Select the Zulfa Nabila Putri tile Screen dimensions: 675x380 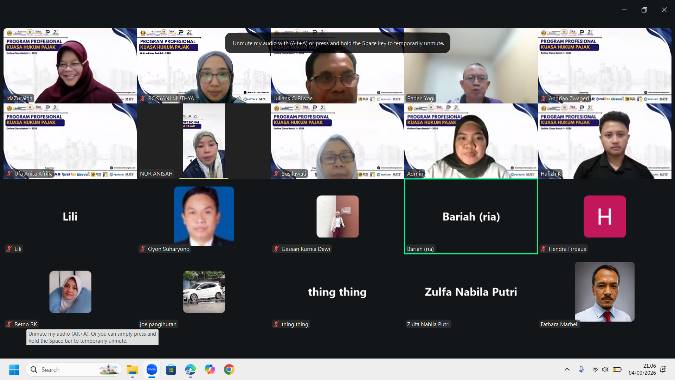tap(471, 292)
